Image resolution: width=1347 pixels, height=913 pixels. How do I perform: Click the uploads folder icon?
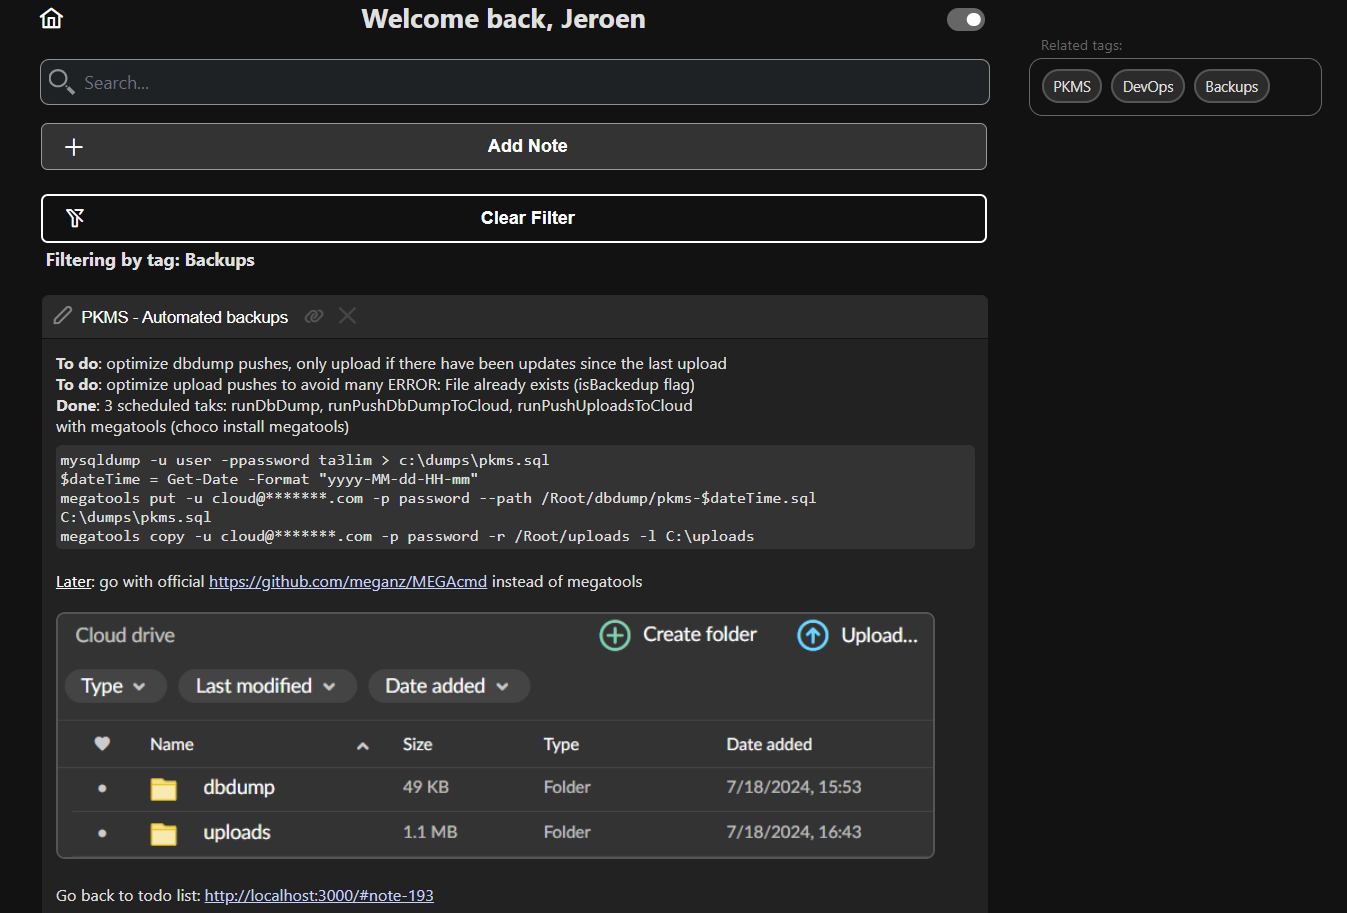tap(164, 834)
